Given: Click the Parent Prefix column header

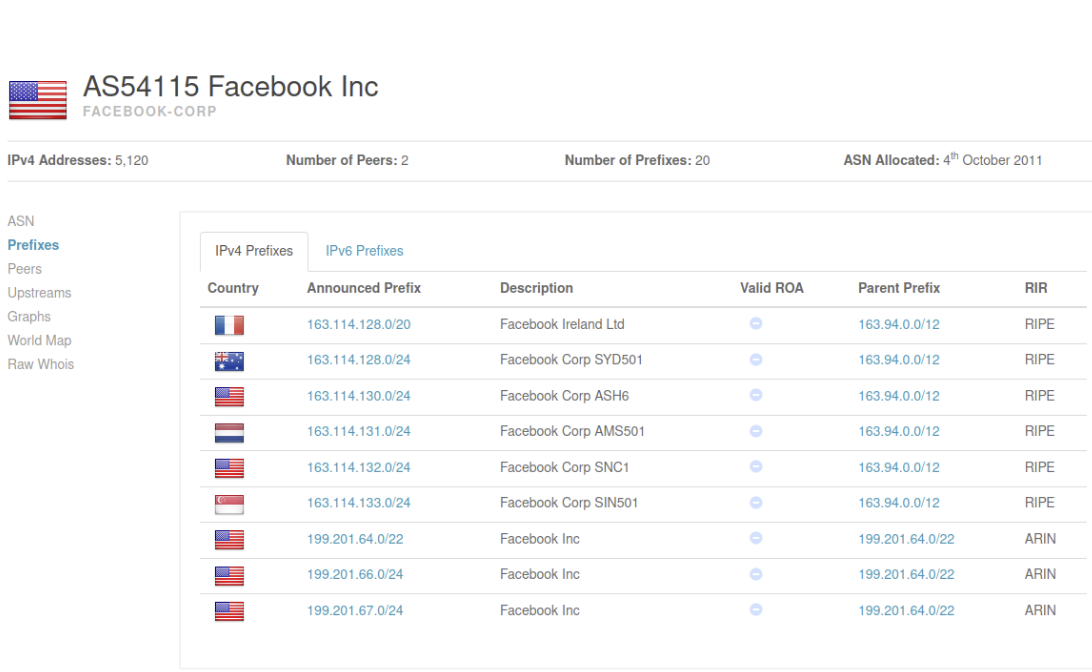Looking at the screenshot, I should coord(899,288).
